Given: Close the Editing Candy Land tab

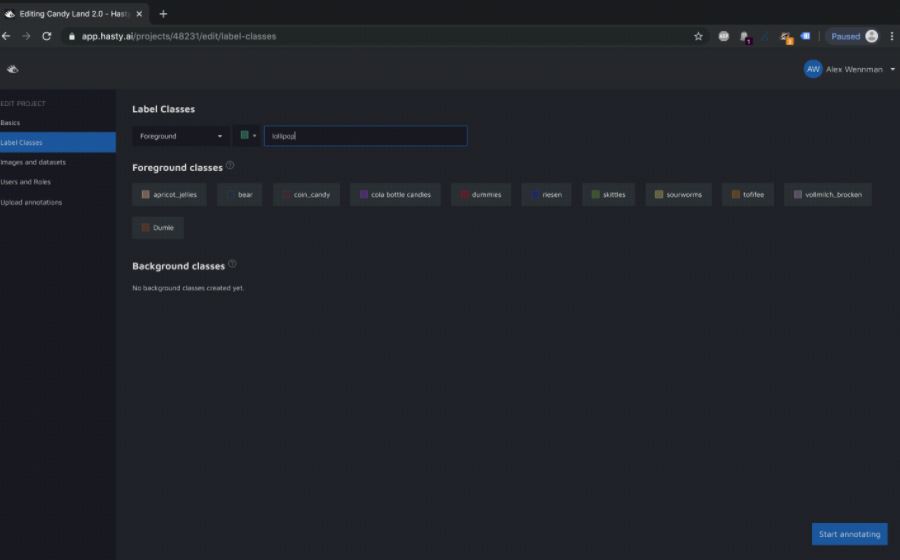Looking at the screenshot, I should (x=139, y=14).
